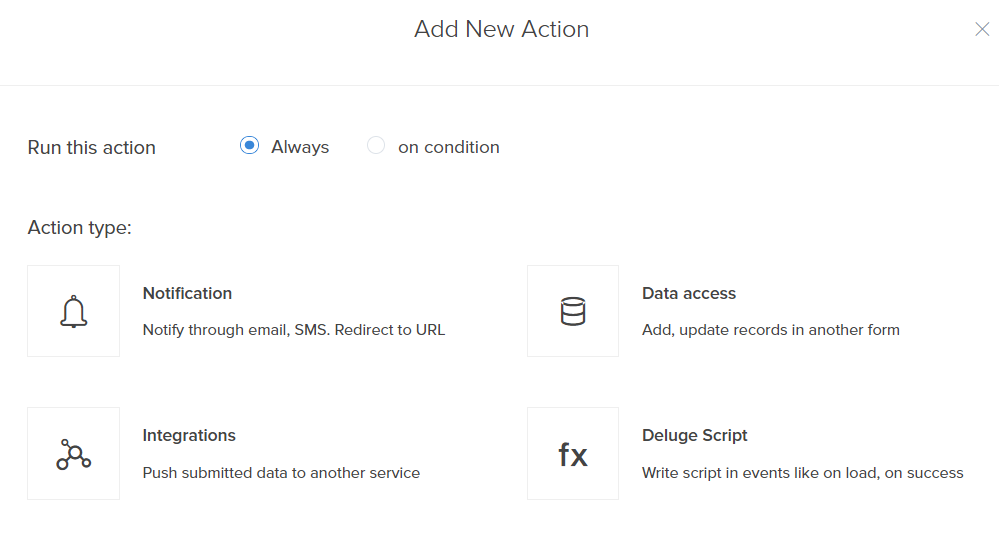This screenshot has width=999, height=533.
Task: Click the Deluge Script title text
Action: pyautogui.click(x=694, y=435)
